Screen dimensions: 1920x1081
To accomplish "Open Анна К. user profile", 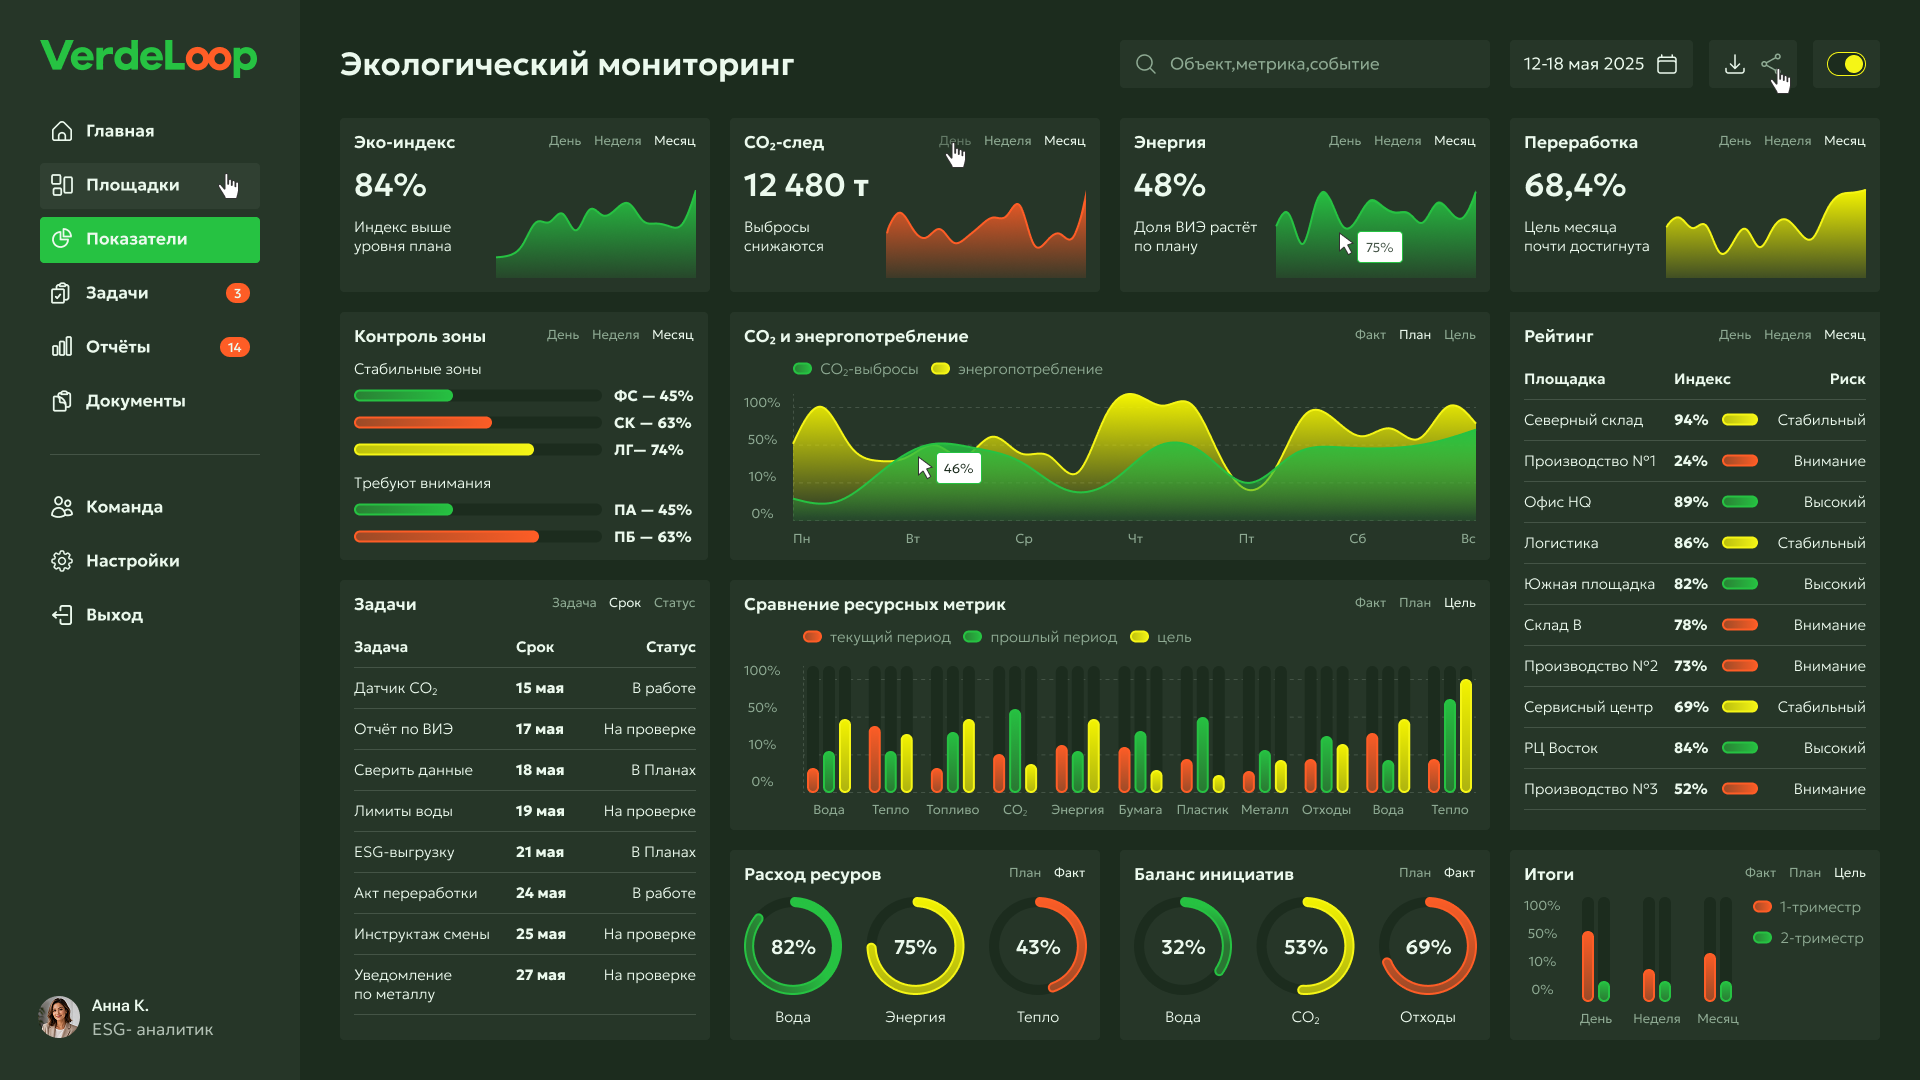I will pyautogui.click(x=126, y=1017).
